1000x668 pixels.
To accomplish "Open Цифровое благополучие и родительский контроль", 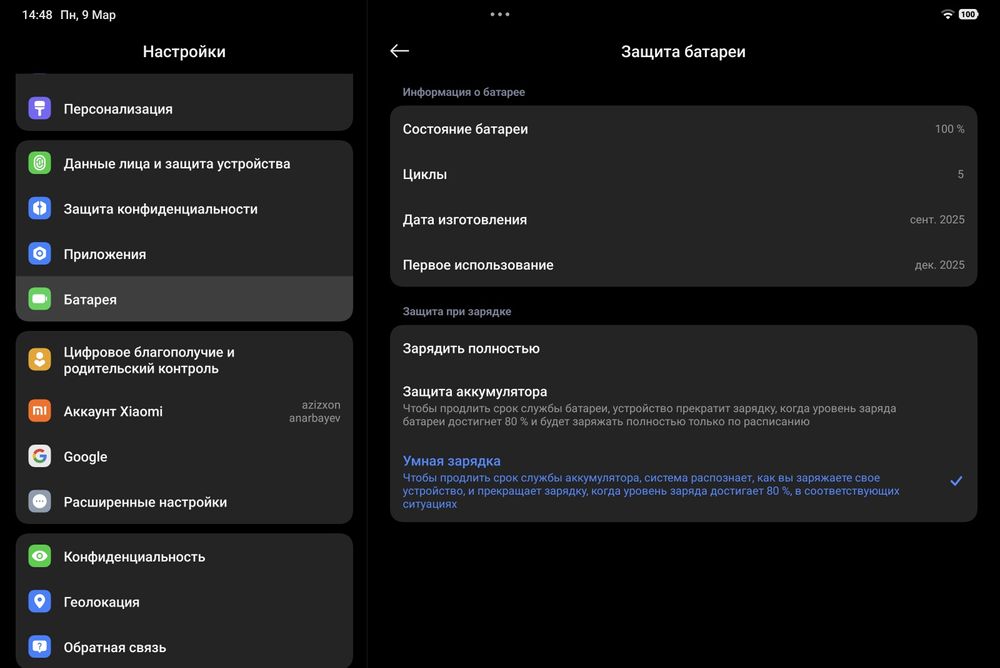I will tap(184, 360).
